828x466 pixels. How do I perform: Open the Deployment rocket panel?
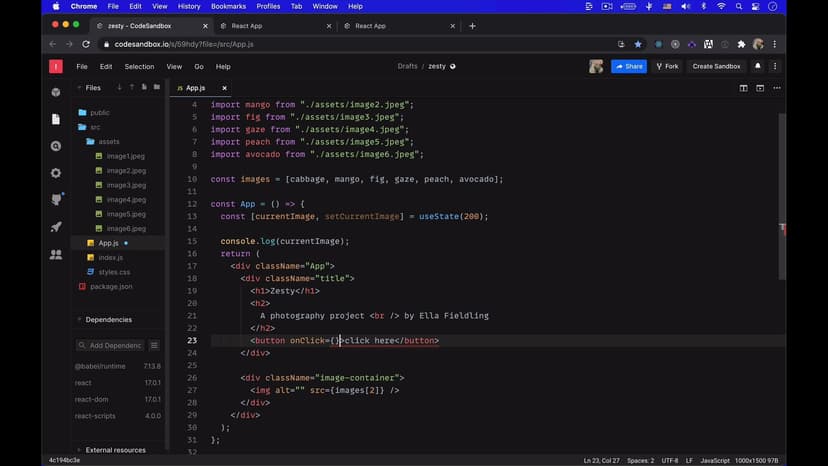[56, 227]
